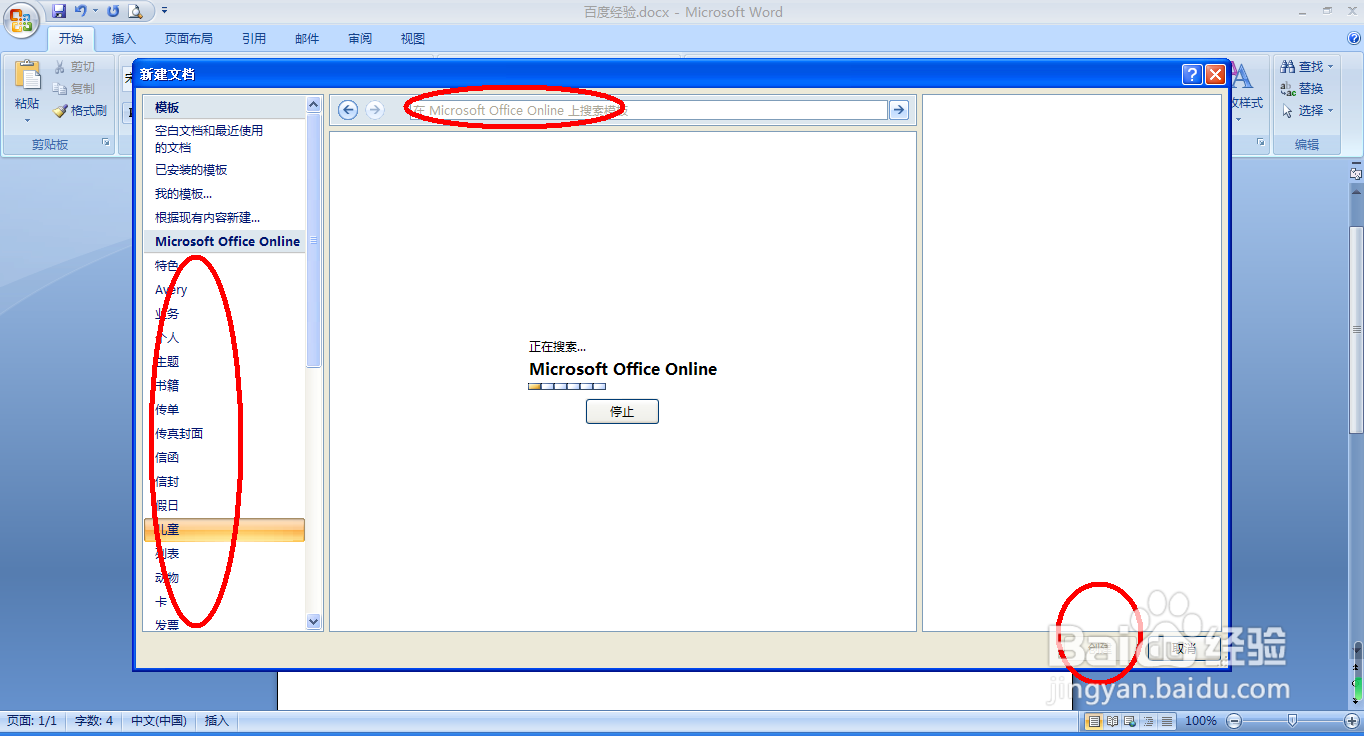Open the 选择 Select dropdown
Viewport: 1364px width, 736px height.
(x=1308, y=111)
